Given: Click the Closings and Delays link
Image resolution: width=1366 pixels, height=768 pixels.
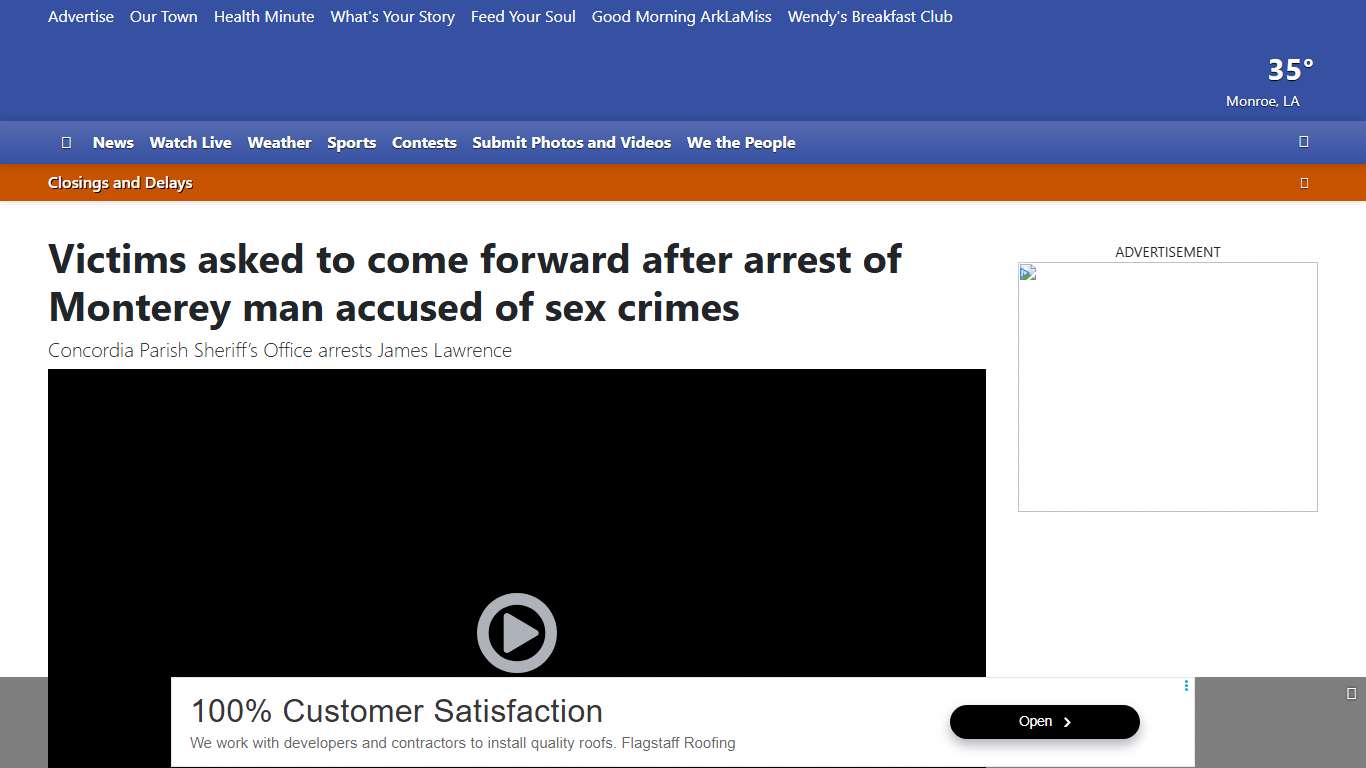Looking at the screenshot, I should [120, 183].
